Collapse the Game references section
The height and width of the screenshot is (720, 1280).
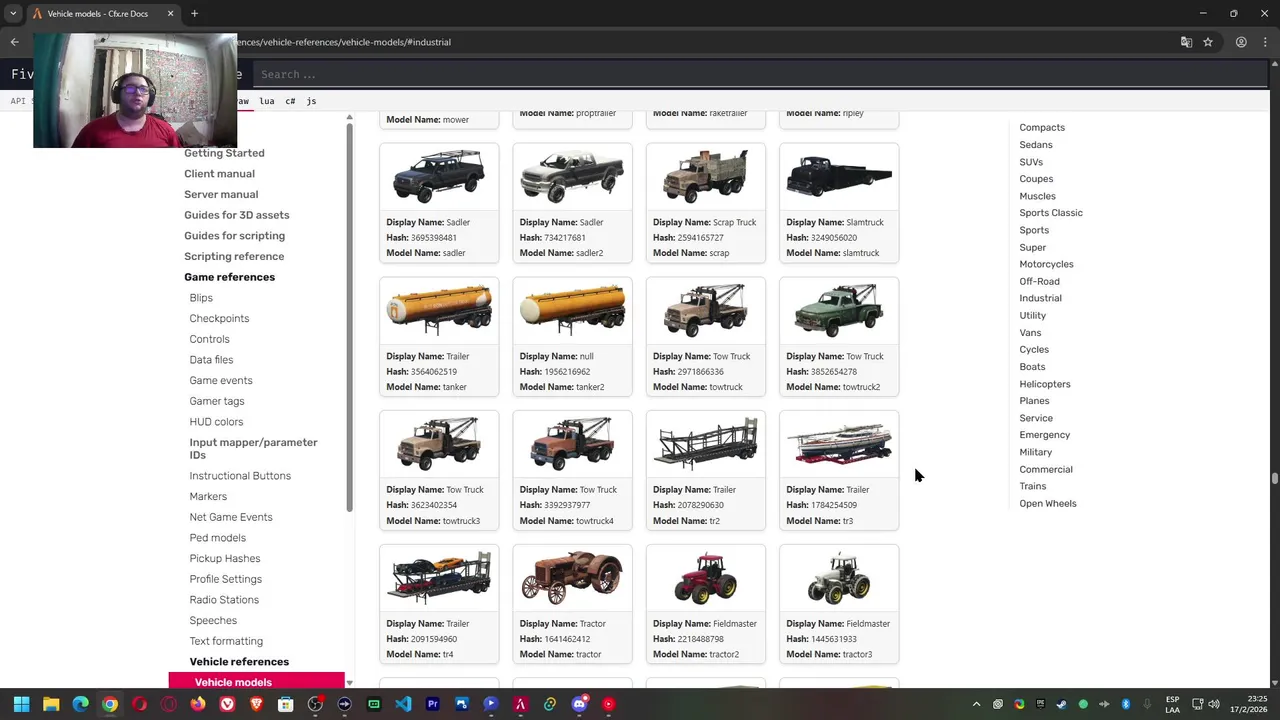(x=229, y=277)
